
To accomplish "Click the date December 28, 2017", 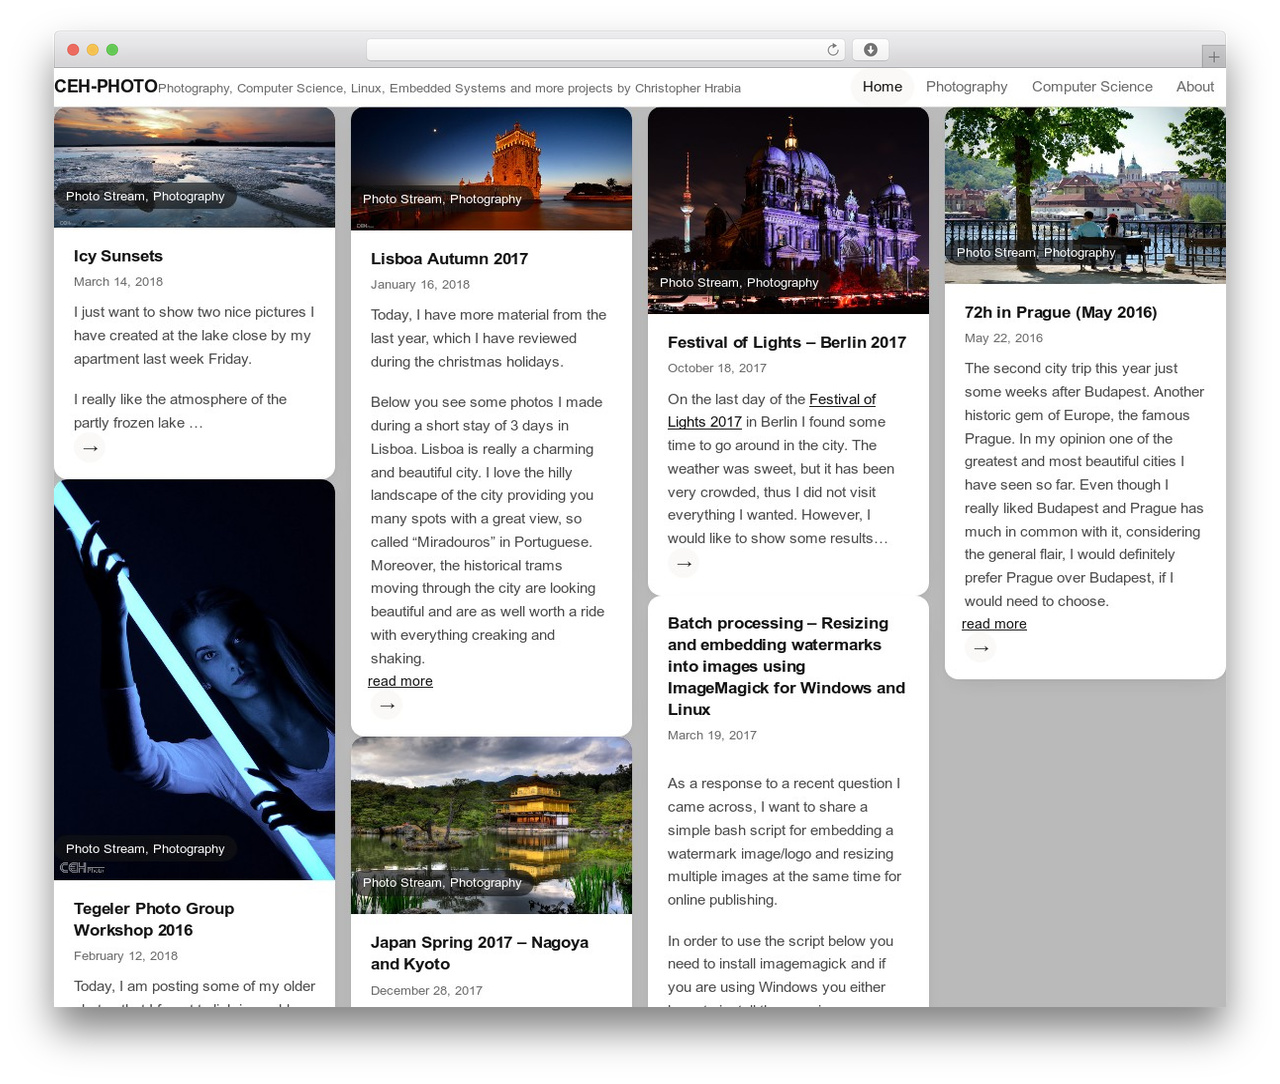I will [x=427, y=991].
